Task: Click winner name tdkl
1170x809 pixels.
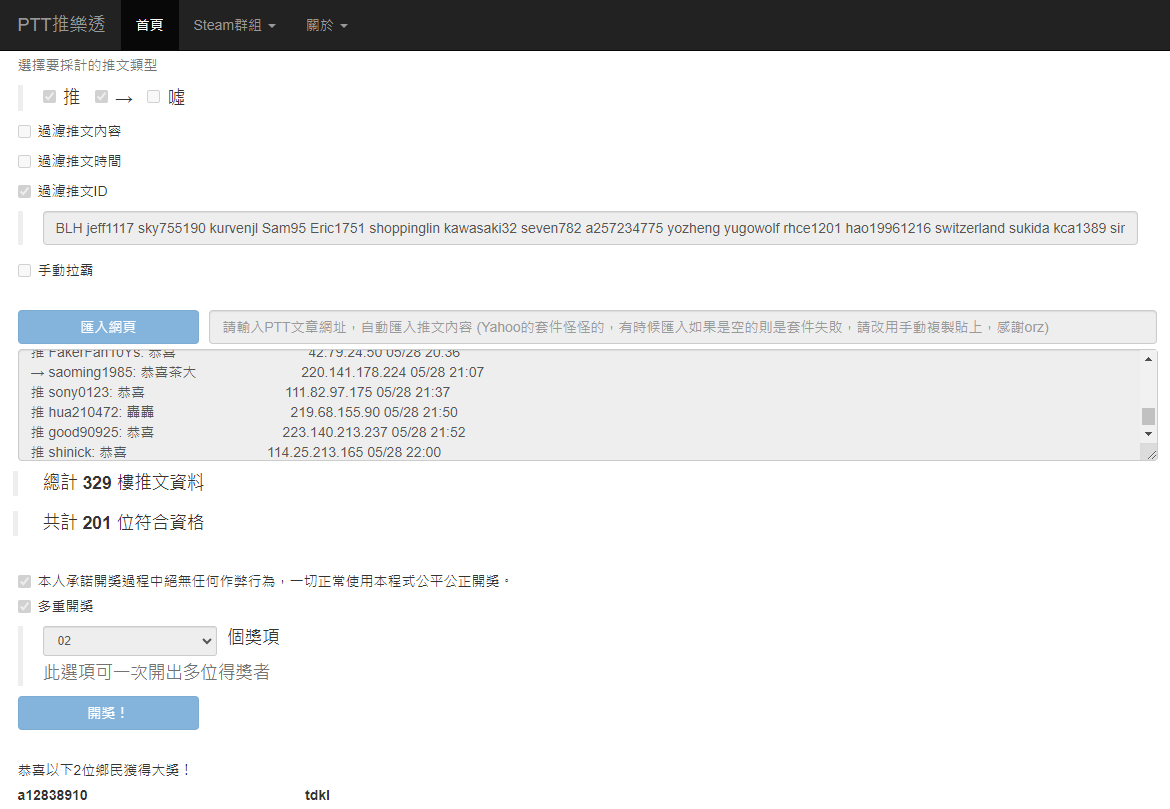Action: point(317,795)
